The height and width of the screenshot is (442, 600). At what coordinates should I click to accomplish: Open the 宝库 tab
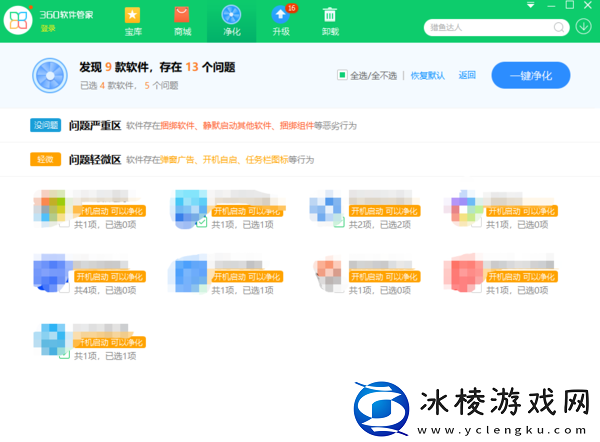tap(133, 21)
